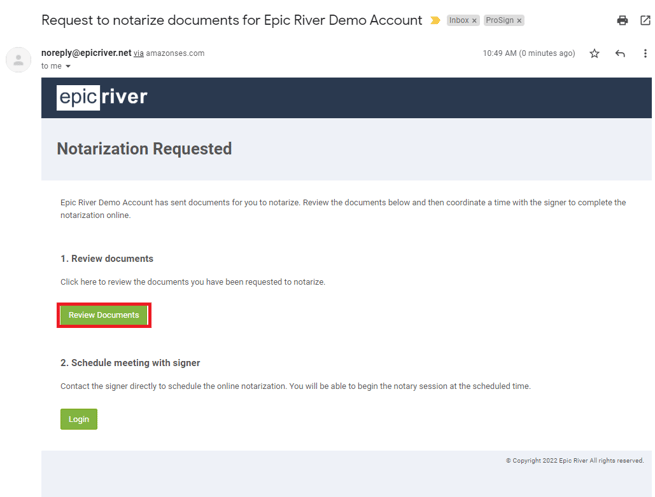Viewport: 655px width, 497px height.
Task: Star this message
Action: [594, 53]
